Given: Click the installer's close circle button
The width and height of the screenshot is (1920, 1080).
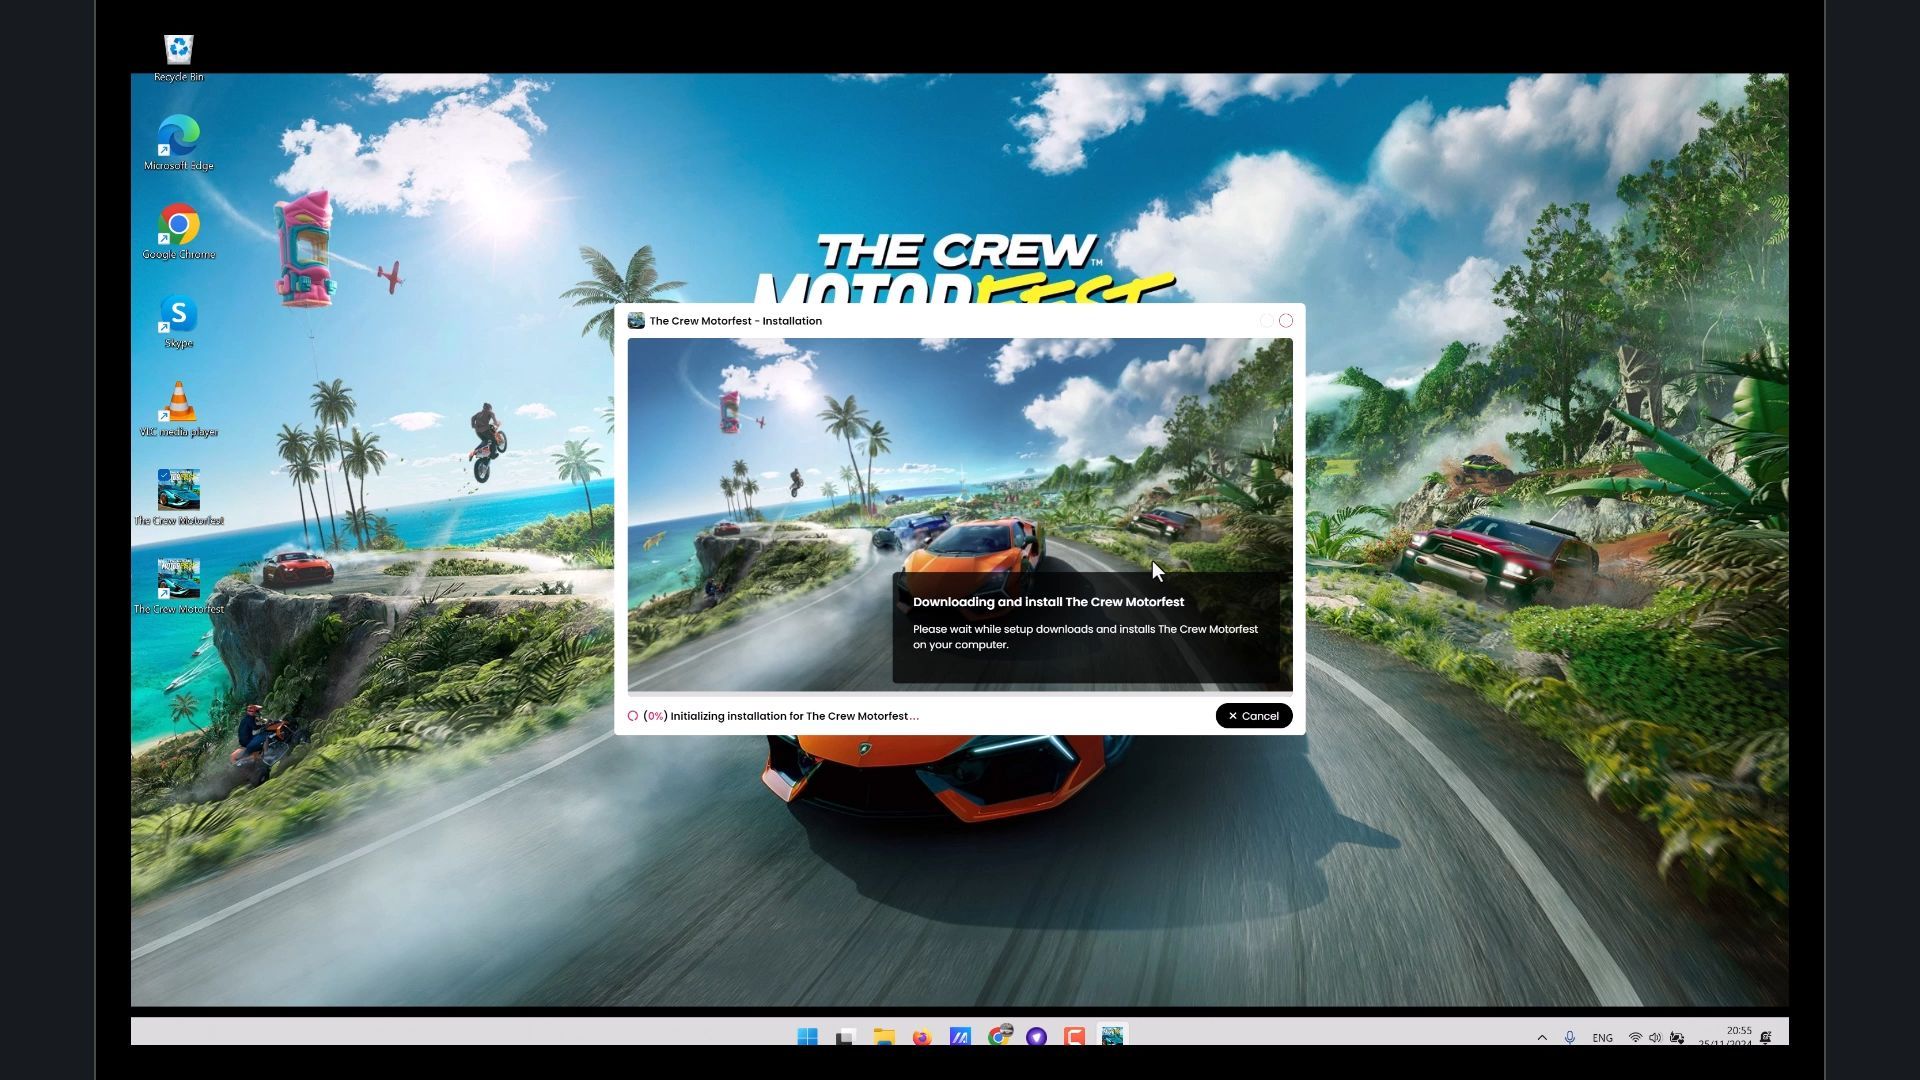Looking at the screenshot, I should [x=1286, y=321].
